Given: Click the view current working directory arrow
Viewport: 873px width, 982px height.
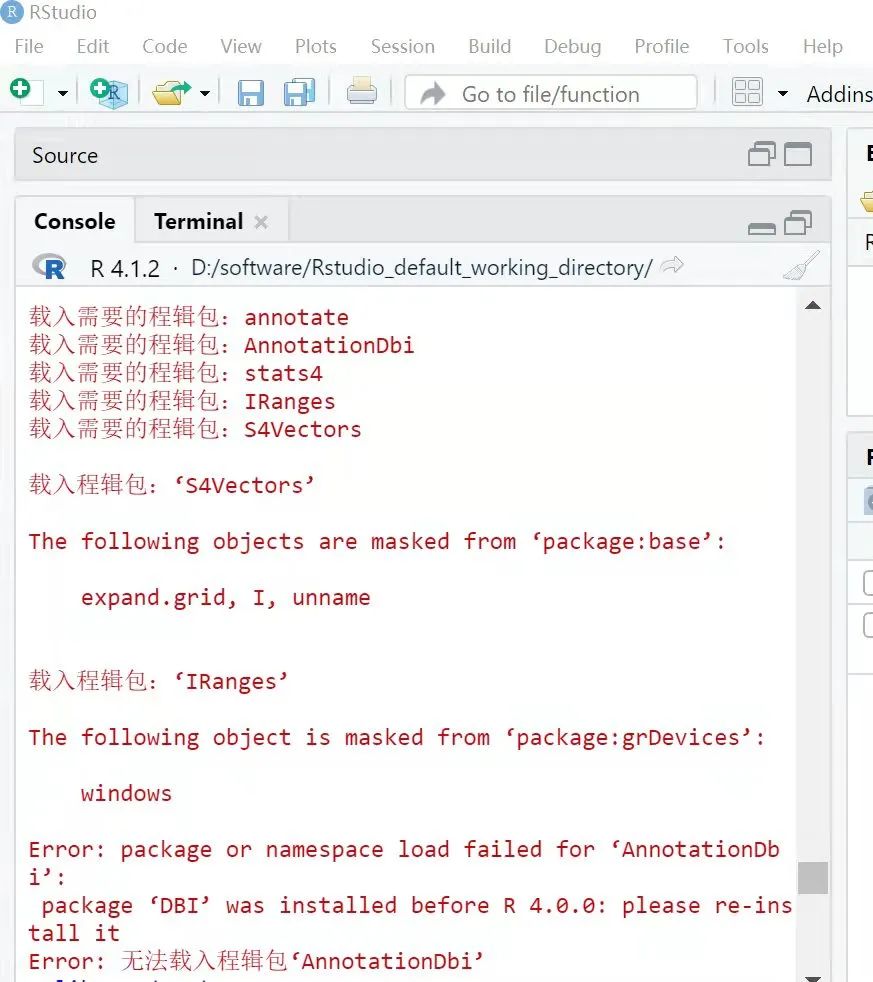Looking at the screenshot, I should 673,266.
